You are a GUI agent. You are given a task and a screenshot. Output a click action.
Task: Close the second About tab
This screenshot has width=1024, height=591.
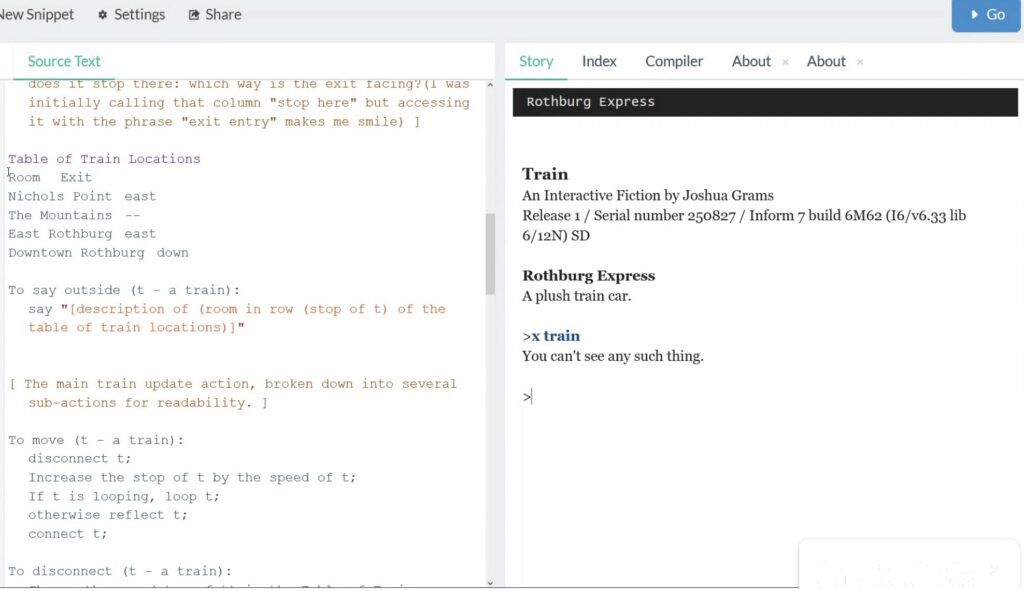point(860,62)
